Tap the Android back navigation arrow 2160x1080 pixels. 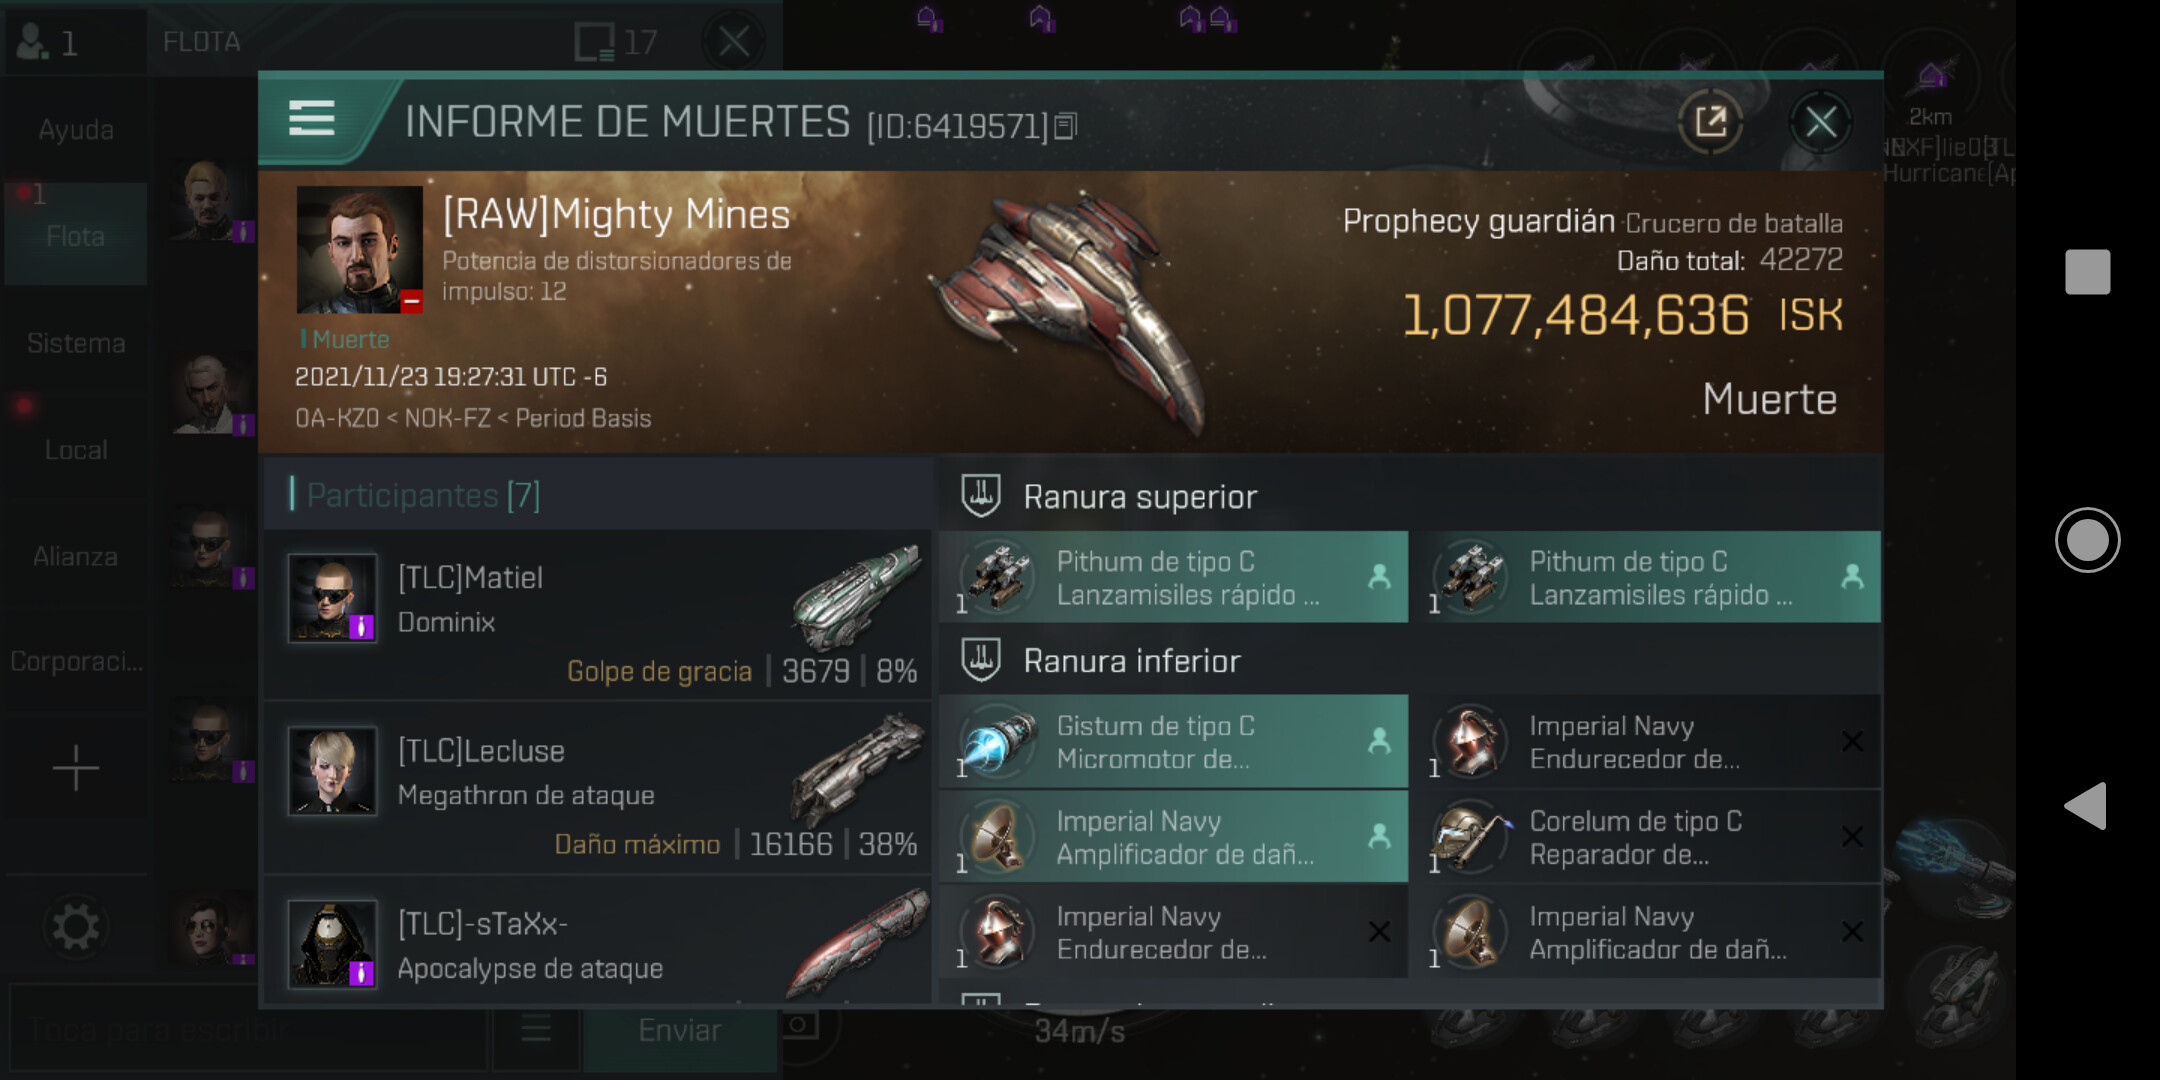click(2087, 806)
